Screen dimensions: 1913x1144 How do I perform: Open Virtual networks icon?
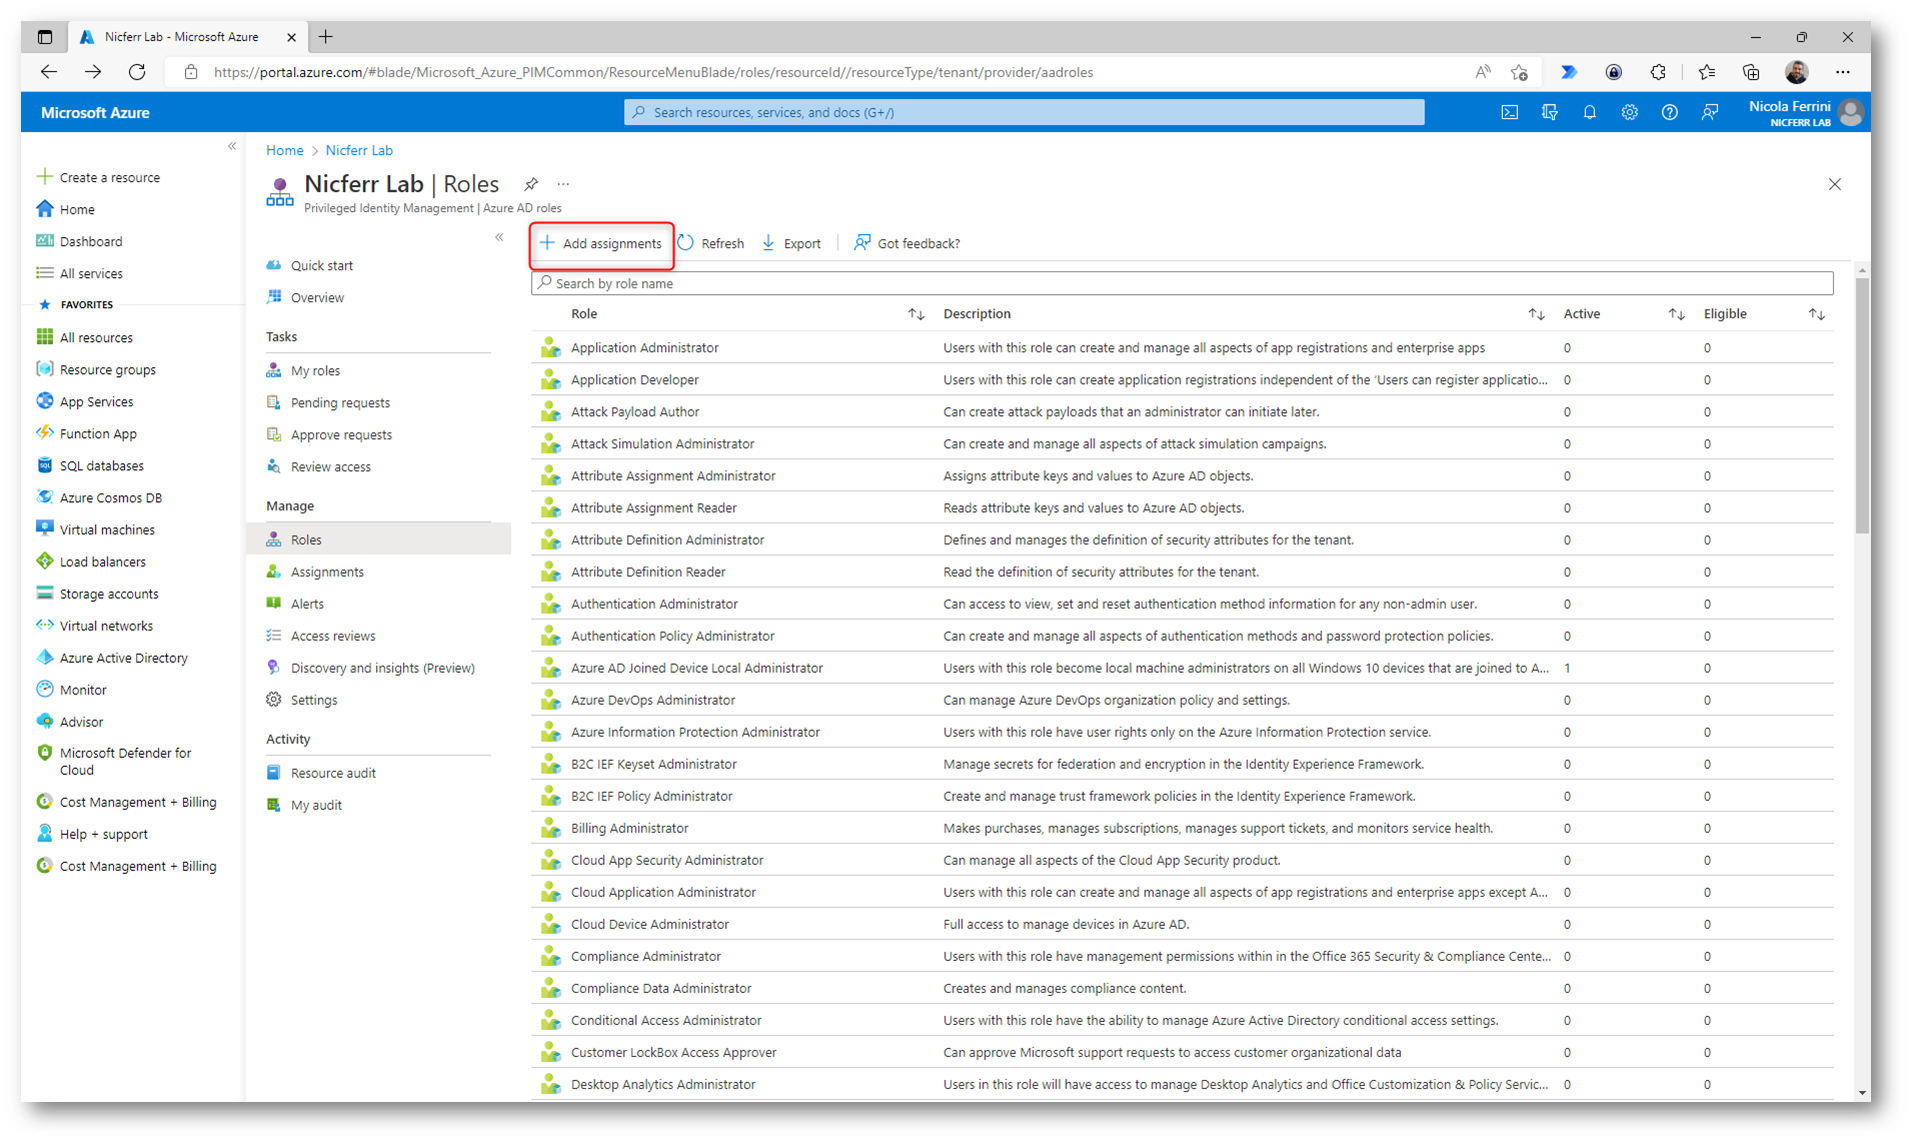click(x=44, y=625)
